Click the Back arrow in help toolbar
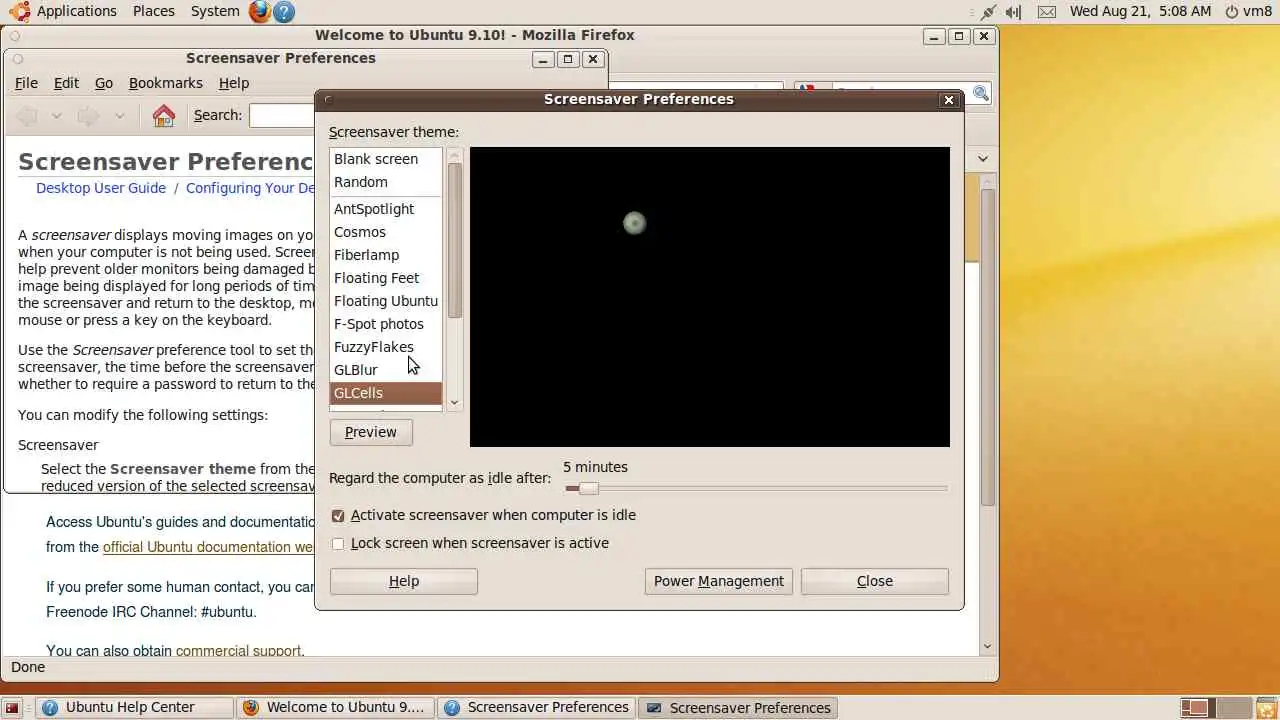The width and height of the screenshot is (1280, 720). coord(28,116)
